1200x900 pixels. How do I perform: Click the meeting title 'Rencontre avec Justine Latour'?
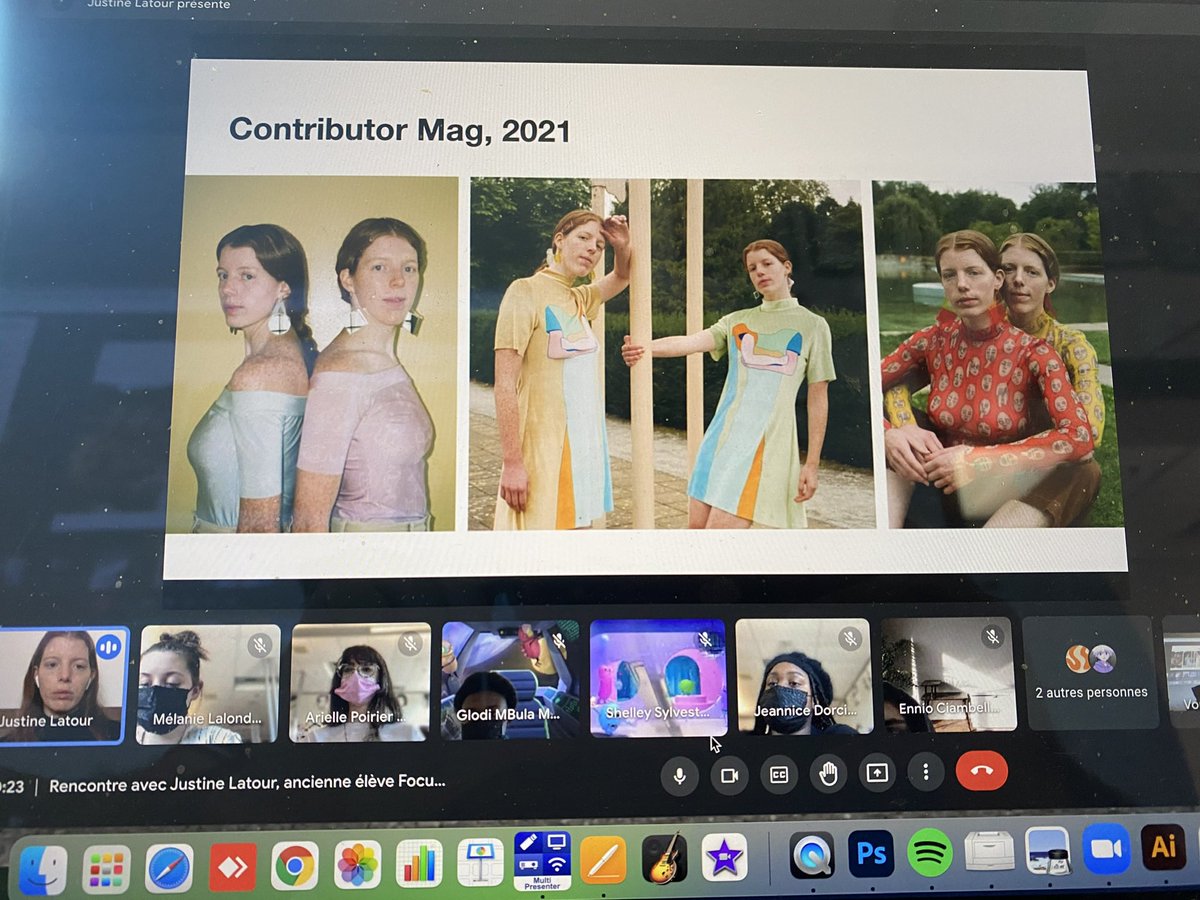247,783
